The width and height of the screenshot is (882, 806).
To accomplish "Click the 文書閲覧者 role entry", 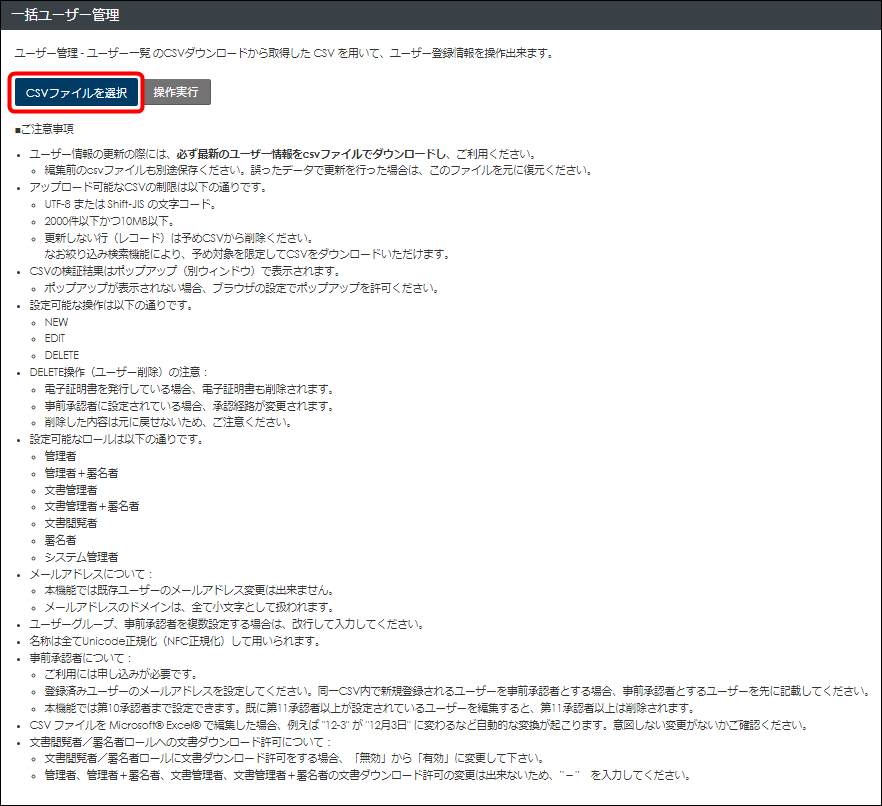I will pos(70,523).
